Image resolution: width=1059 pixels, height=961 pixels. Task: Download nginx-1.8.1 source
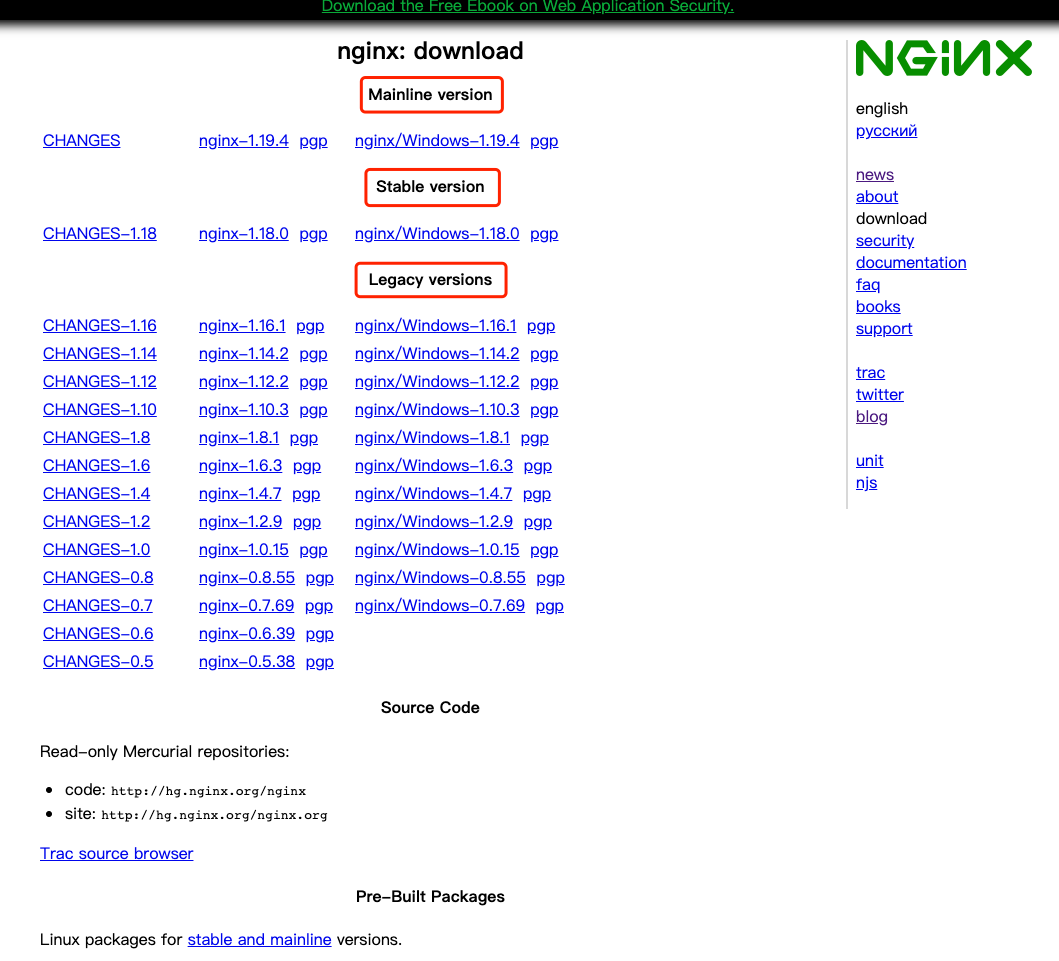(x=239, y=438)
